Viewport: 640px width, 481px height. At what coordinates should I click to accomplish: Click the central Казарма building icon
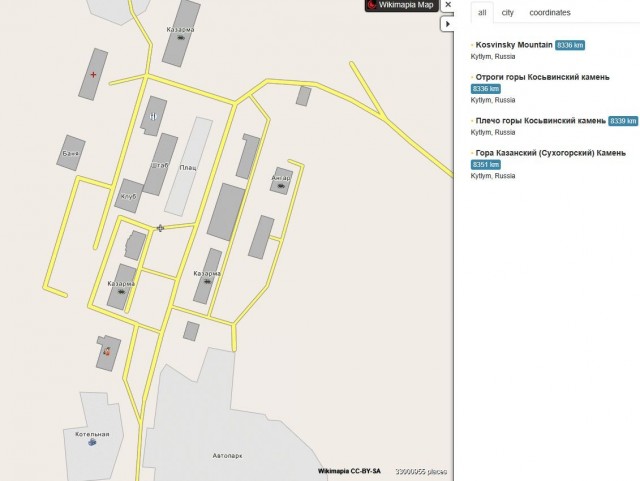coord(207,282)
